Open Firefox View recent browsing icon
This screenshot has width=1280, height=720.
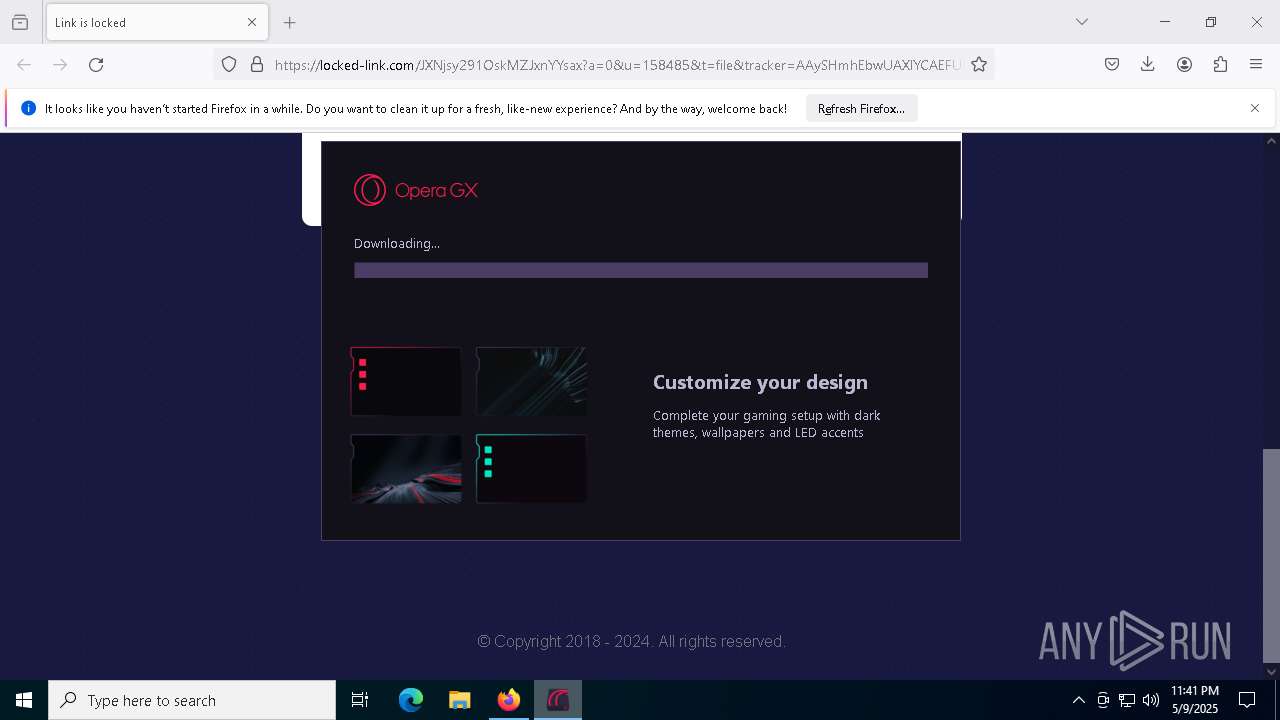tap(20, 22)
